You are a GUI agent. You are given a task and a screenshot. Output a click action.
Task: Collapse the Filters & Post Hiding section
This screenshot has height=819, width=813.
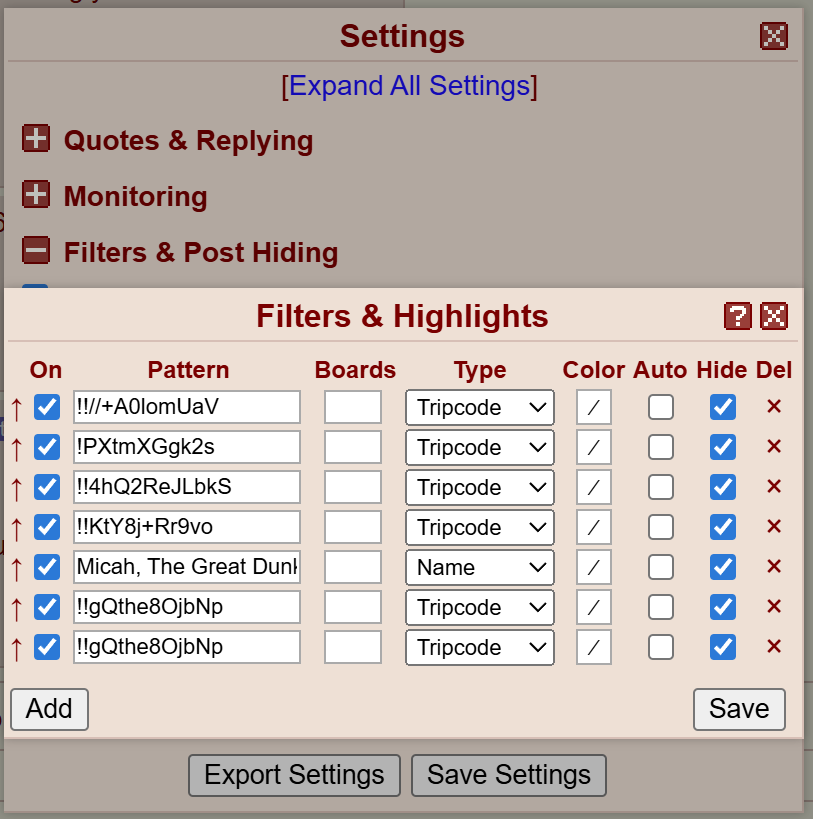tap(36, 250)
